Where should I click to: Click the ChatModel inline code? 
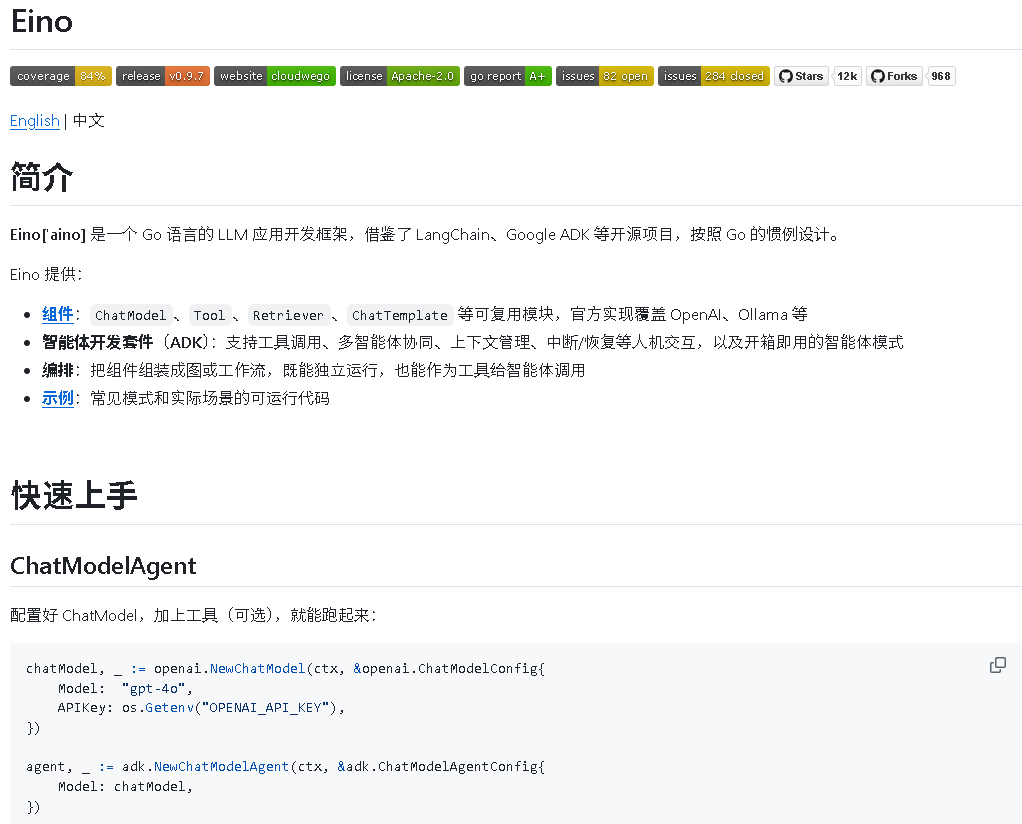(131, 316)
